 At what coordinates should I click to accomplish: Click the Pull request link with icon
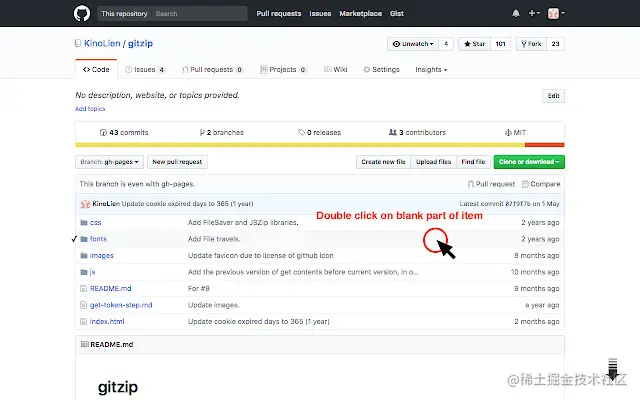[491, 184]
